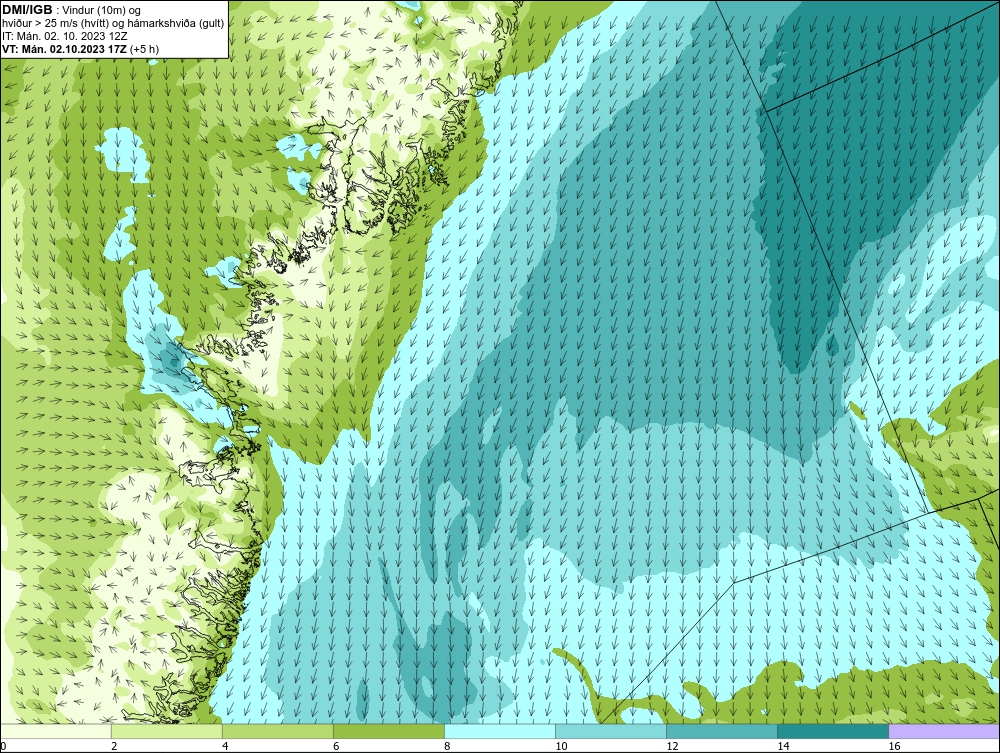Viewport: 1000px width, 753px height.
Task: Click the 10–12 m/s light teal legend swatch
Action: (x=610, y=731)
